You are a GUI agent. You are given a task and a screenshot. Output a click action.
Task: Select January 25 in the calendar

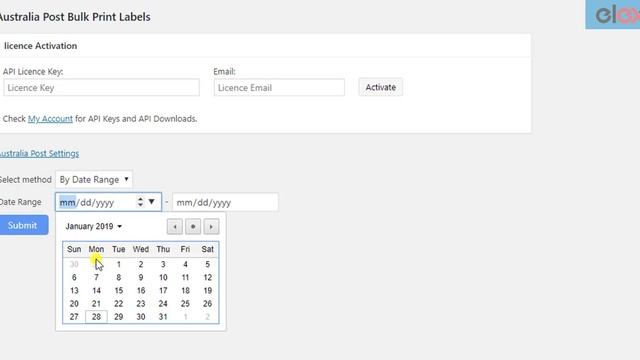pos(185,304)
